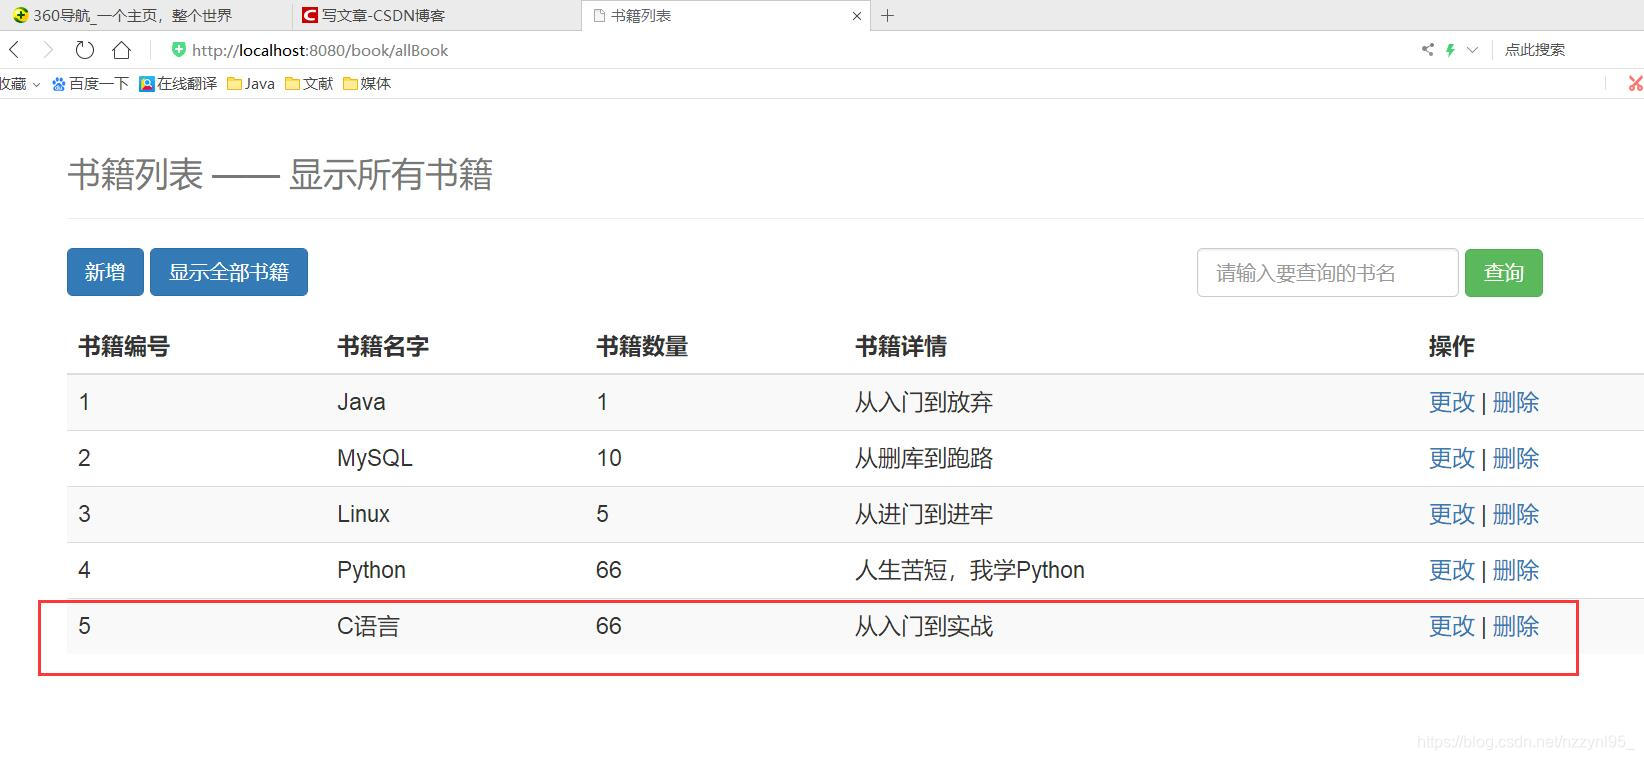The height and width of the screenshot is (760, 1644).
Task: Click 更改 for the MySQL book
Action: point(1451,458)
